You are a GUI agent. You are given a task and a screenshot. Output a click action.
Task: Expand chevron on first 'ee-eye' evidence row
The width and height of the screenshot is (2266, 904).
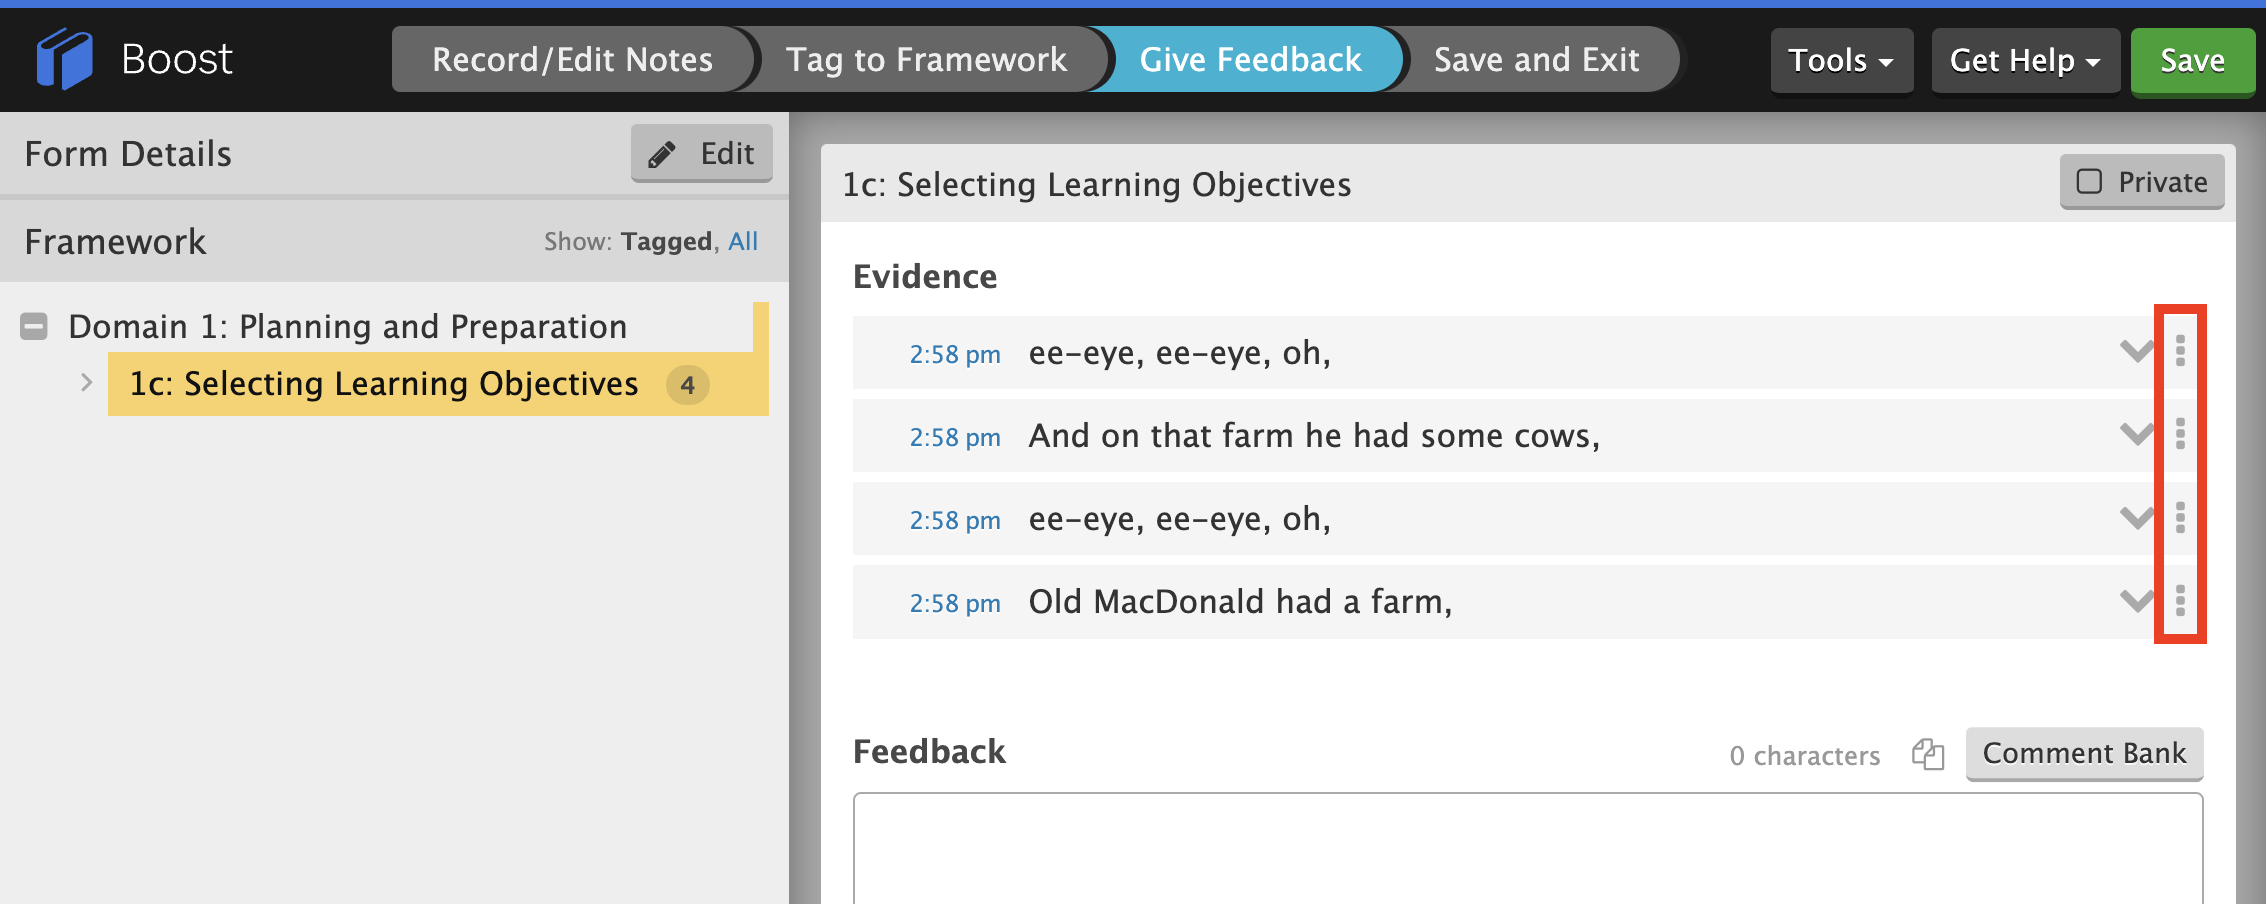click(2137, 351)
